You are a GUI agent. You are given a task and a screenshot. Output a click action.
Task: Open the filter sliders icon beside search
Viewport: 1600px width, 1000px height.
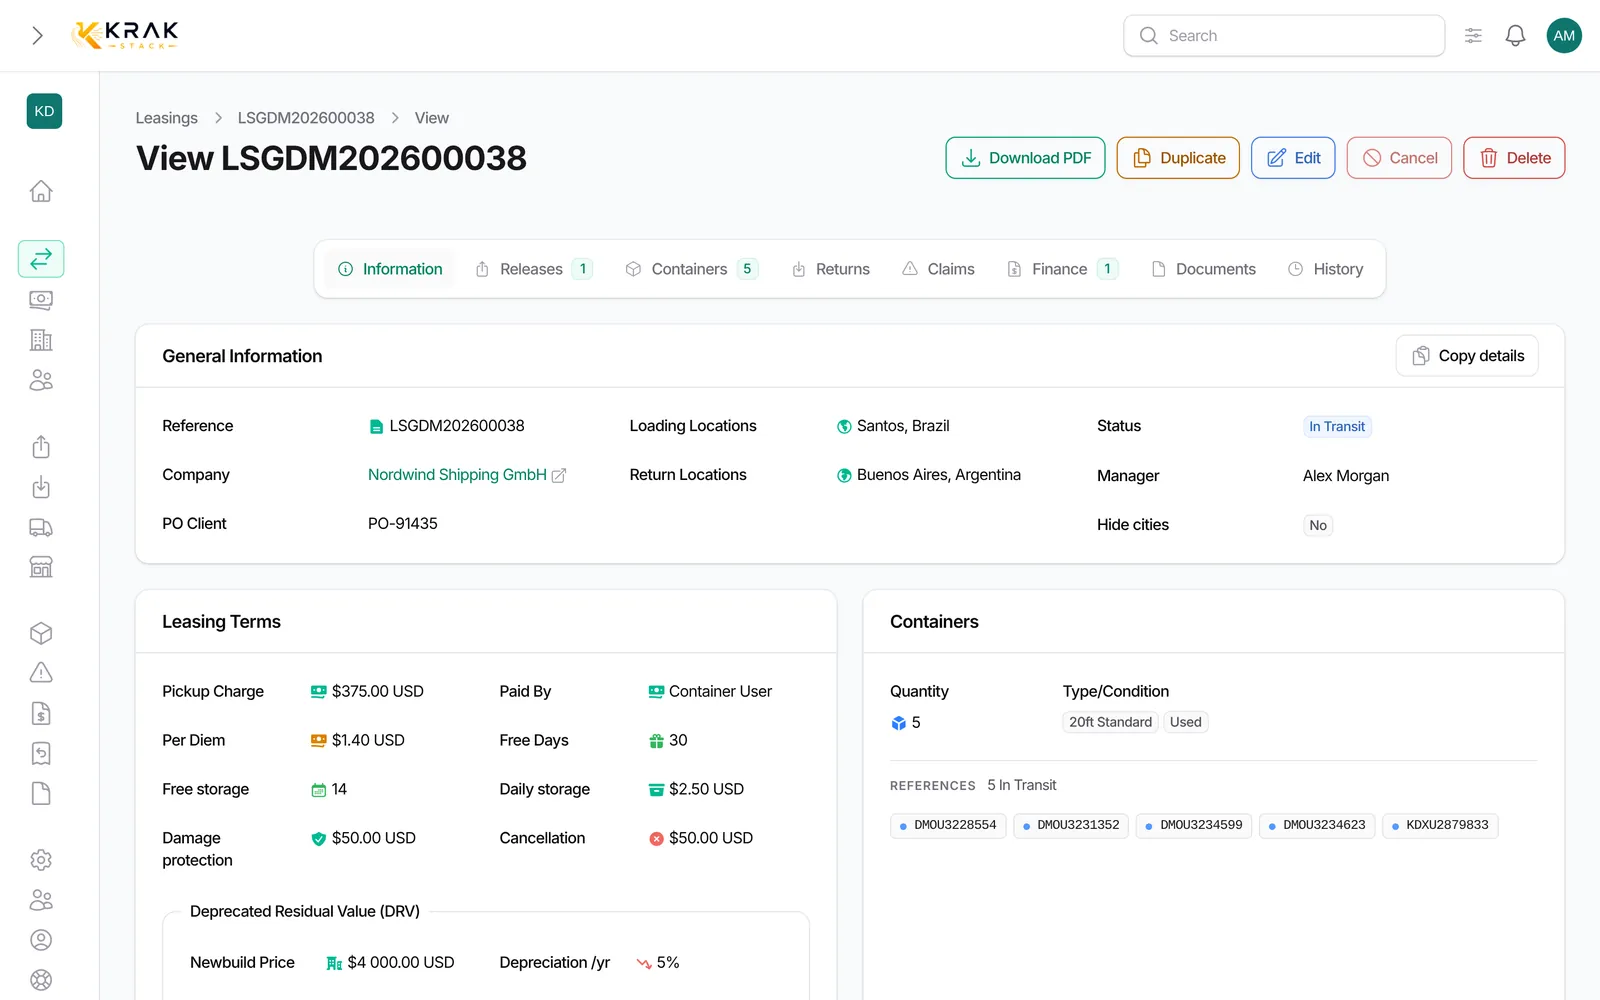[1473, 36]
